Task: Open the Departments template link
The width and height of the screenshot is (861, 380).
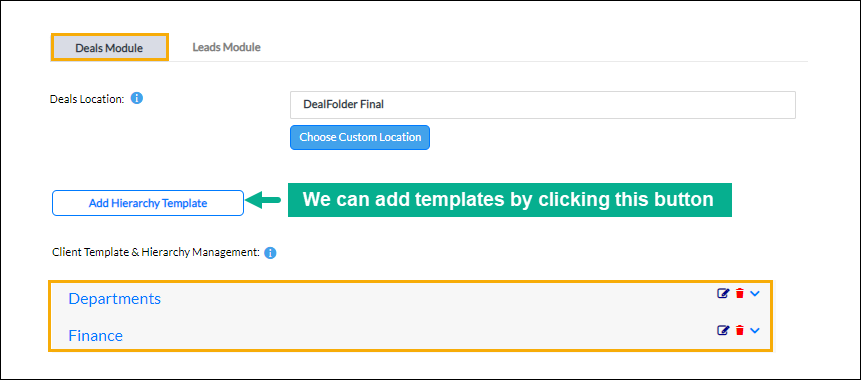Action: pos(114,299)
